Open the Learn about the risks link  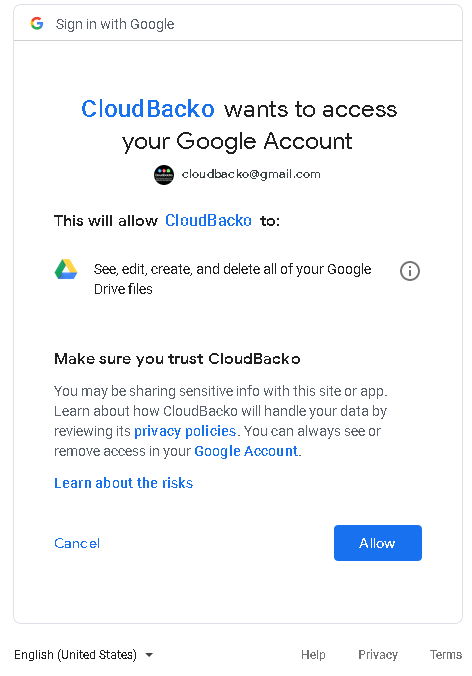[x=124, y=483]
